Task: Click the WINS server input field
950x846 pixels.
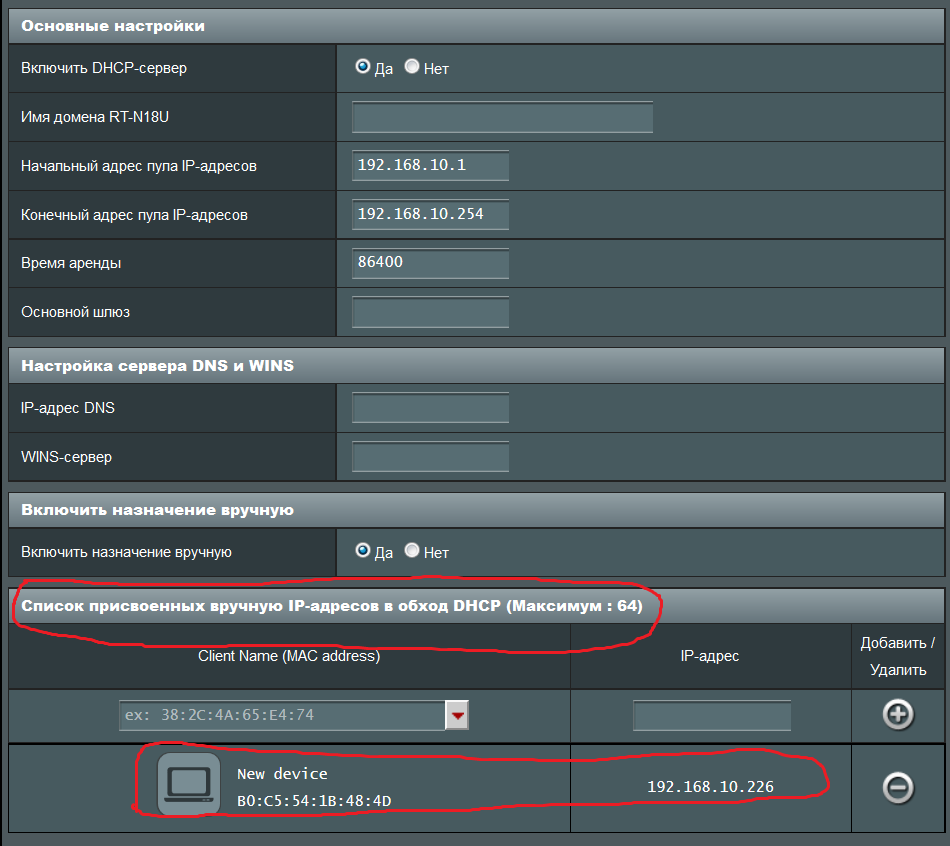Action: pyautogui.click(x=430, y=457)
